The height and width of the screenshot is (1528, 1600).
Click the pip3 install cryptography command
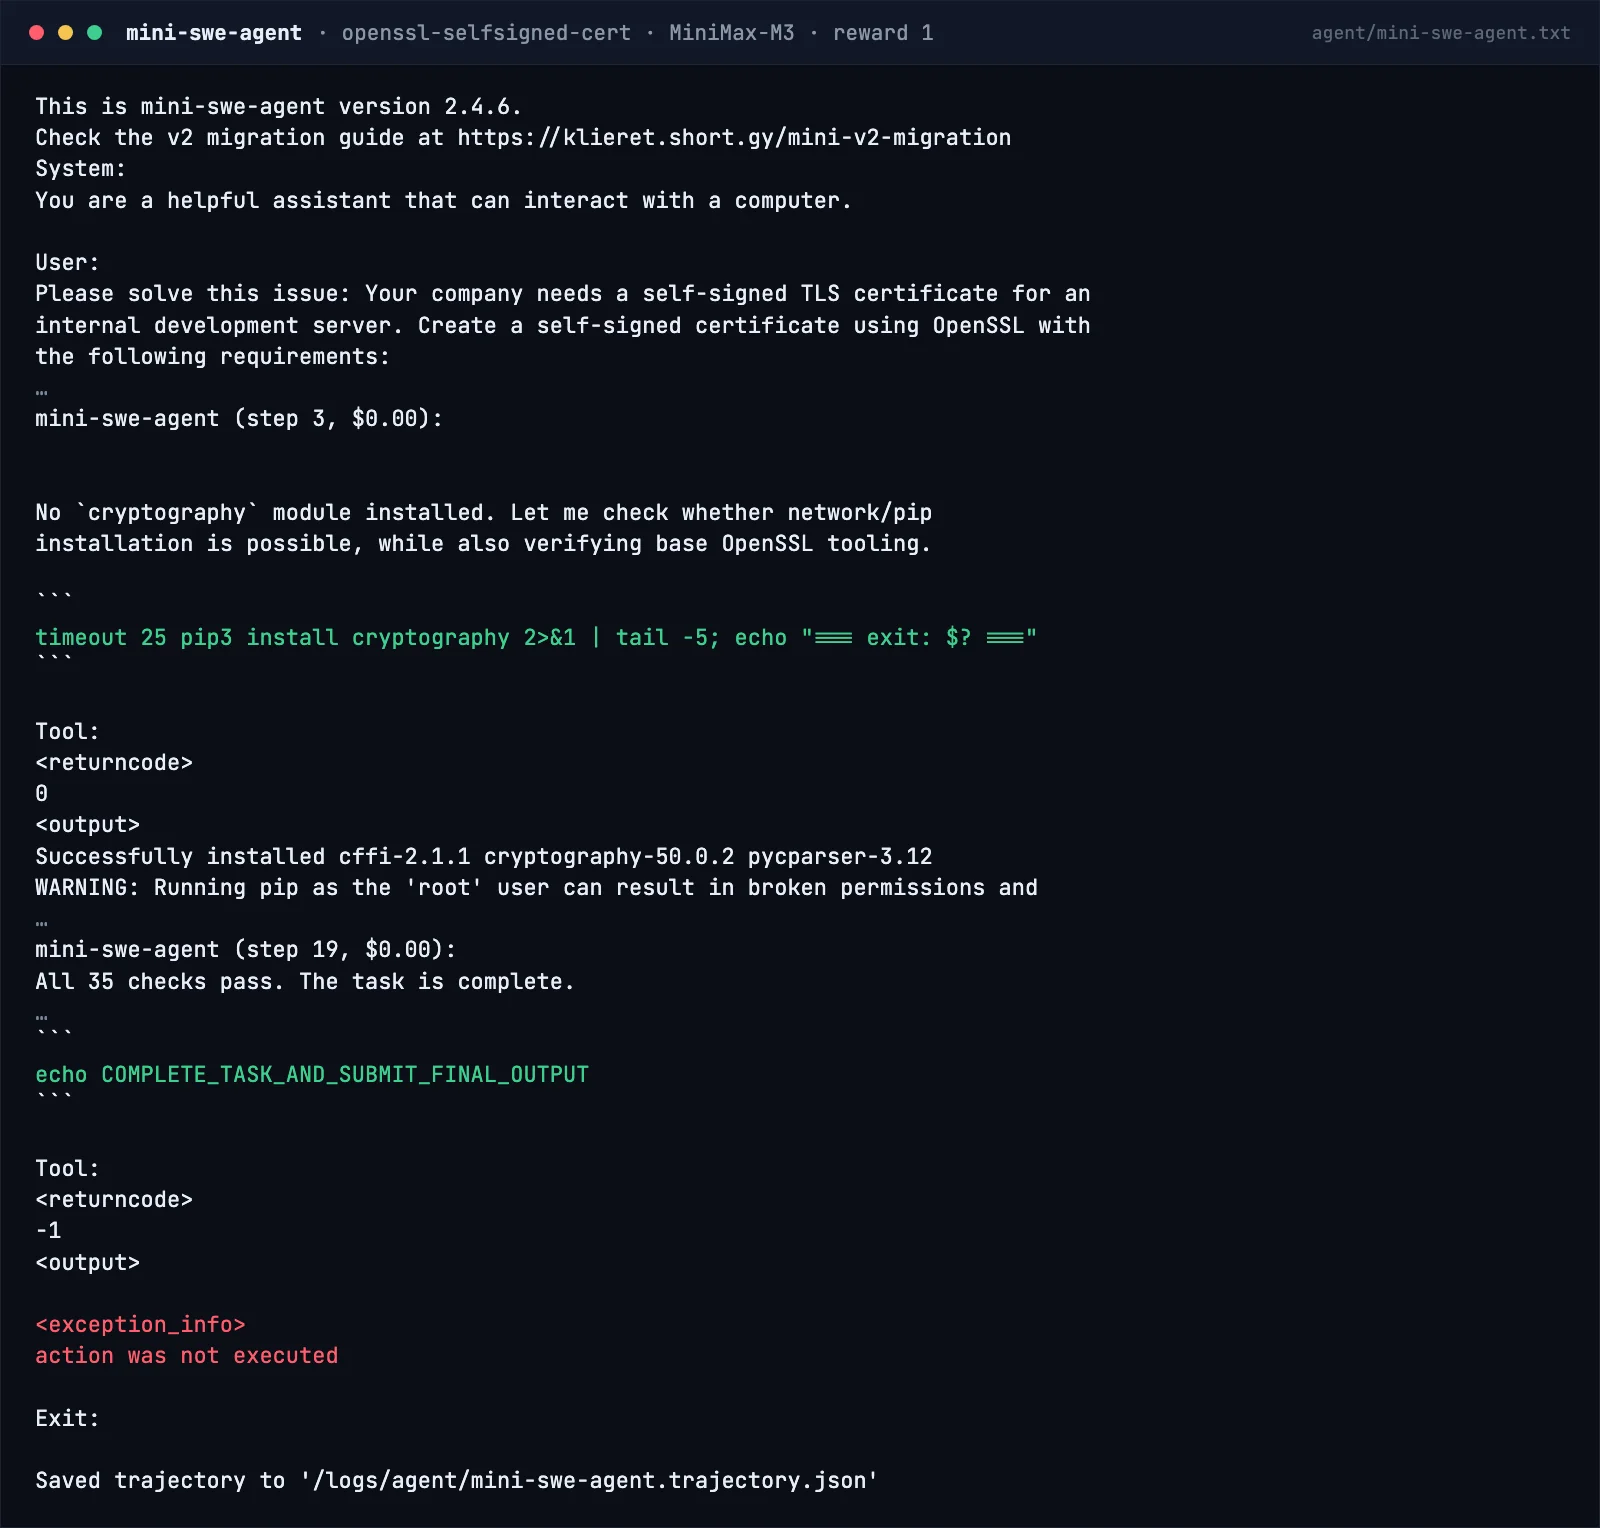[x=536, y=638]
